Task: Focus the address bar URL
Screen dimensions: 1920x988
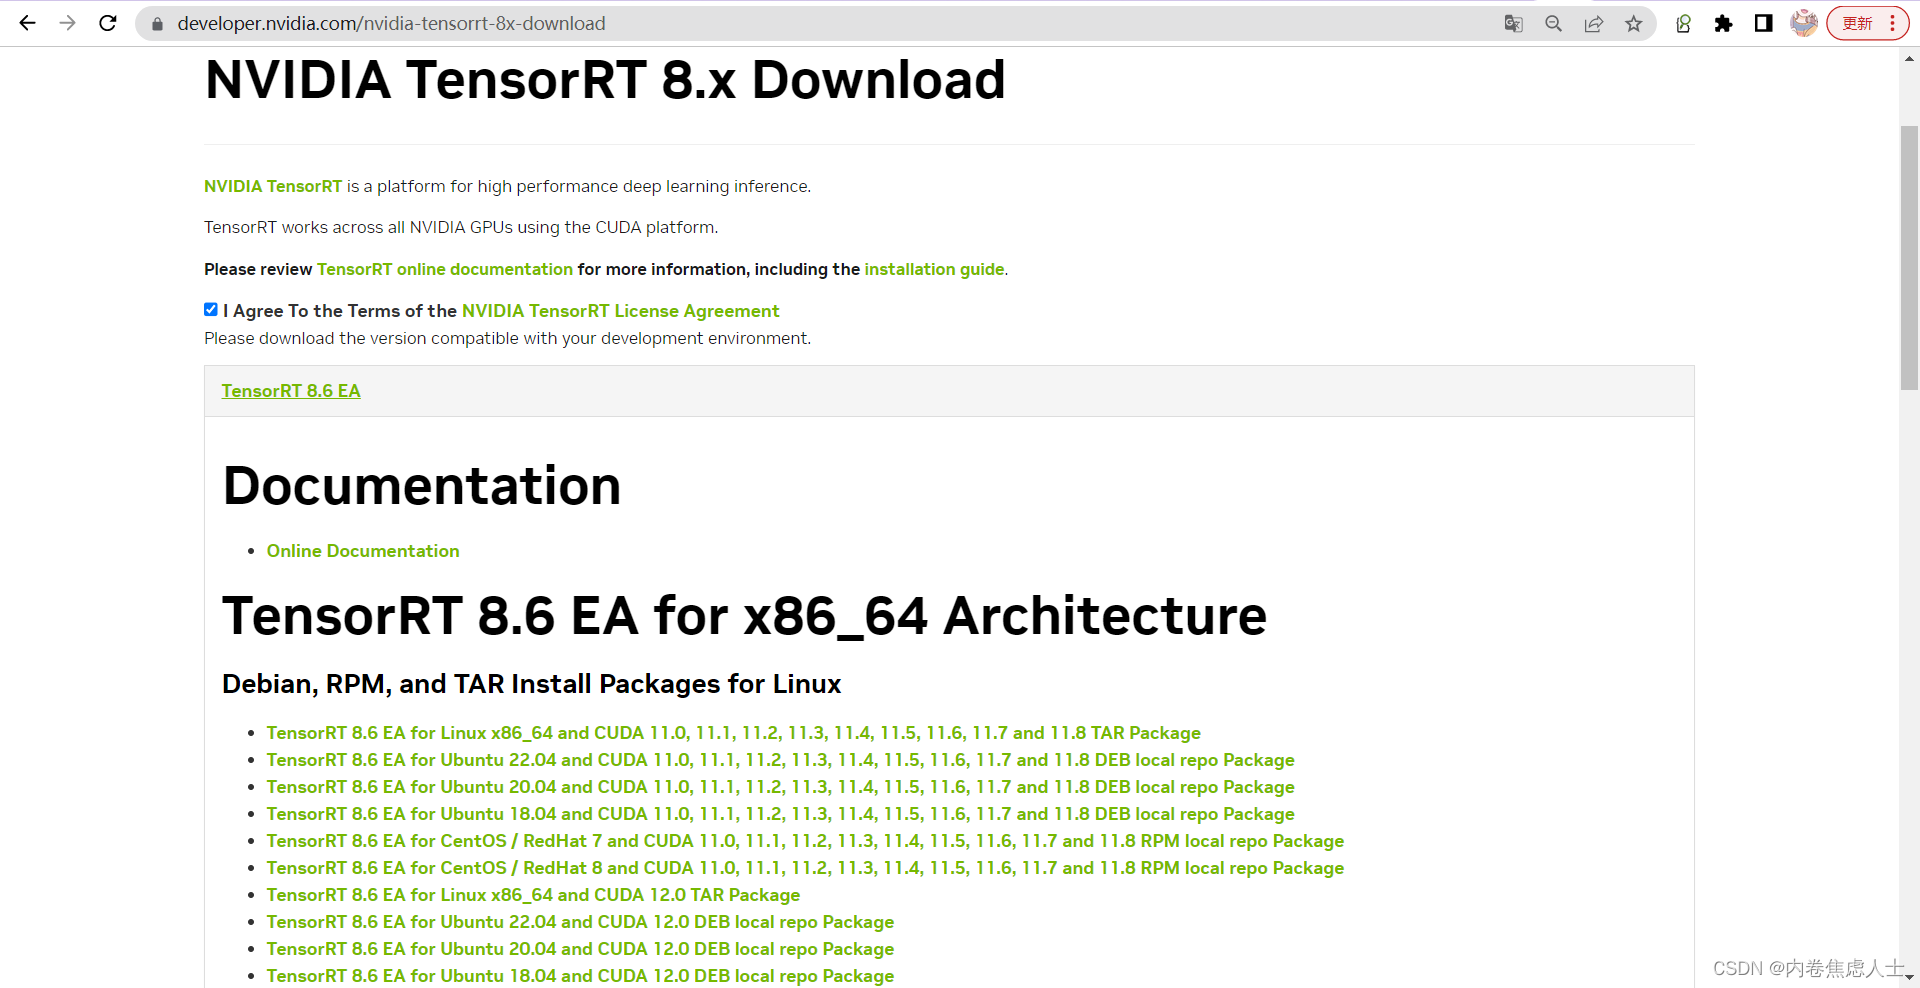Action: tap(391, 23)
